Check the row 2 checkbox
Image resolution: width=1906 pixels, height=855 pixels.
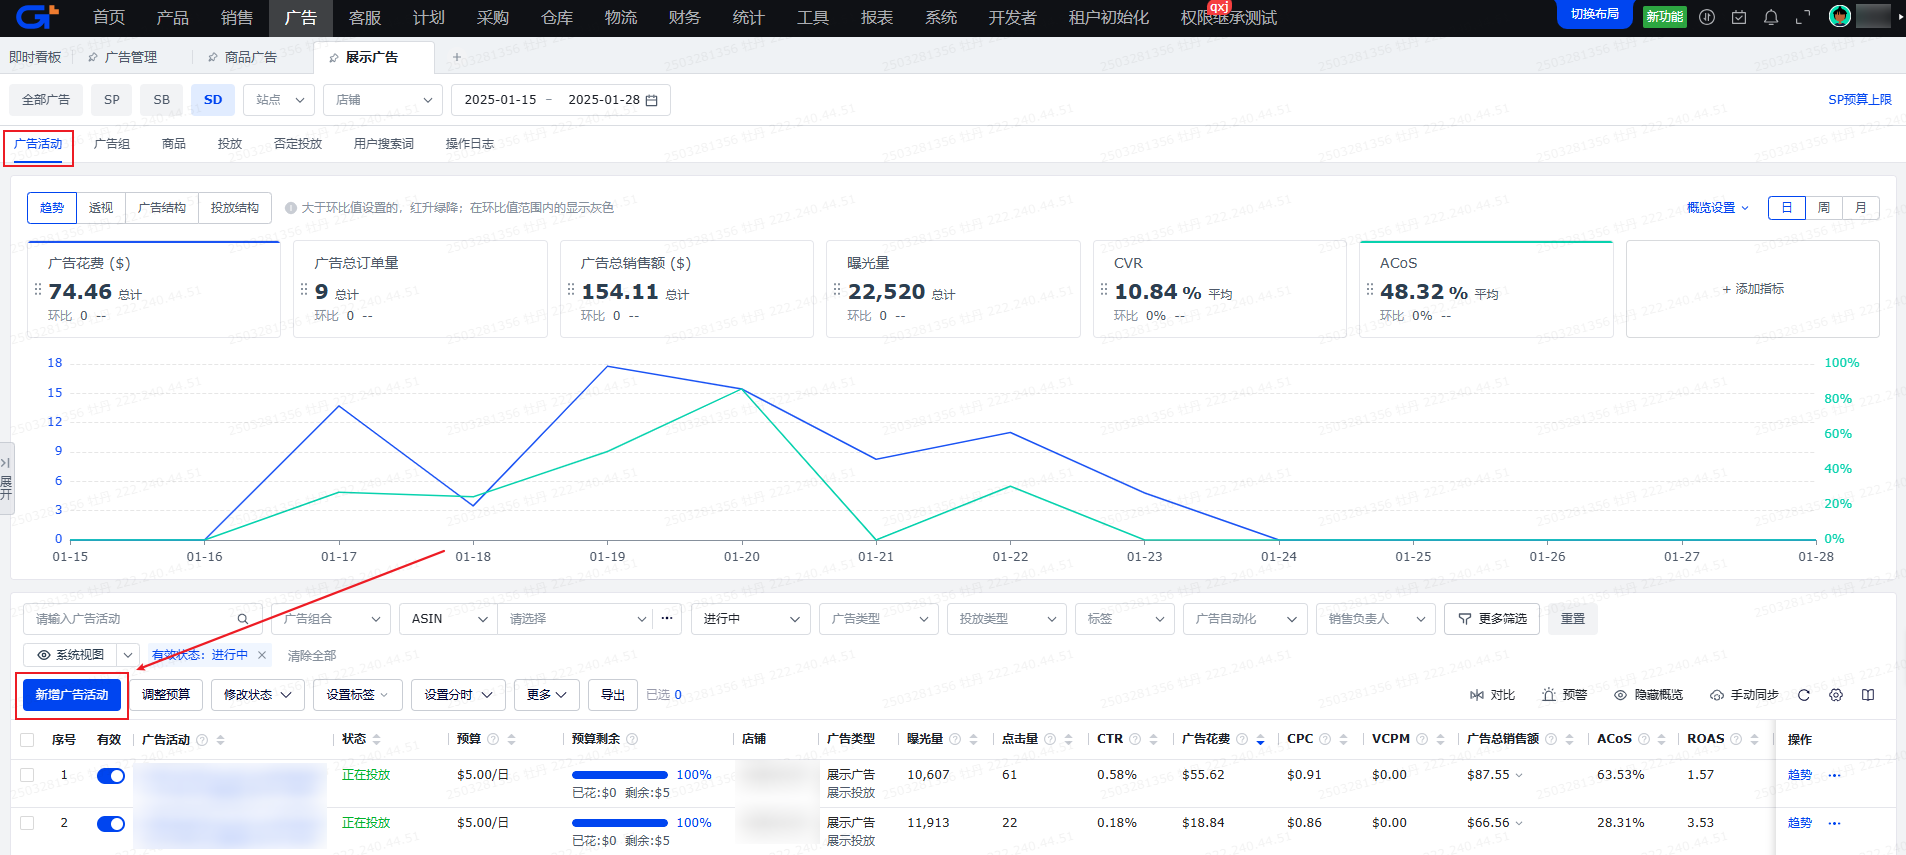coord(27,823)
